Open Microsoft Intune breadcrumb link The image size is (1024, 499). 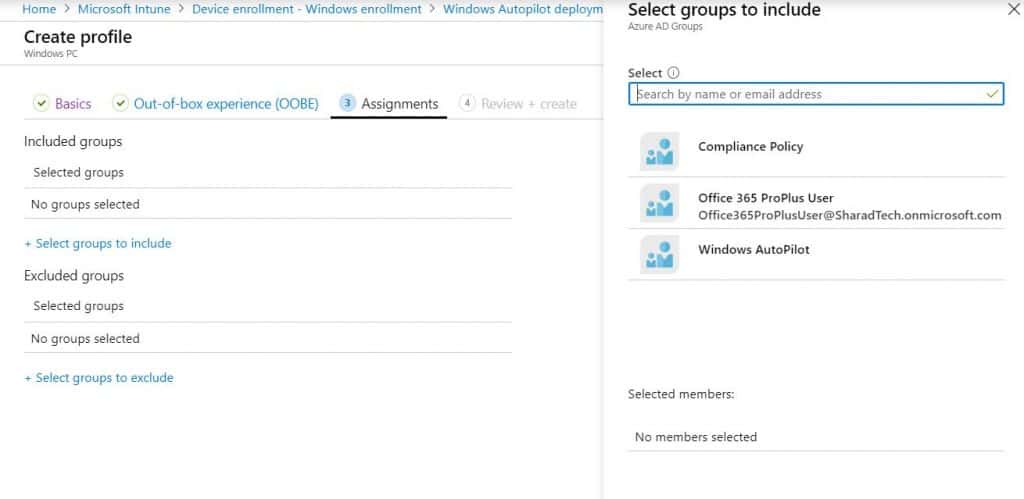124,9
